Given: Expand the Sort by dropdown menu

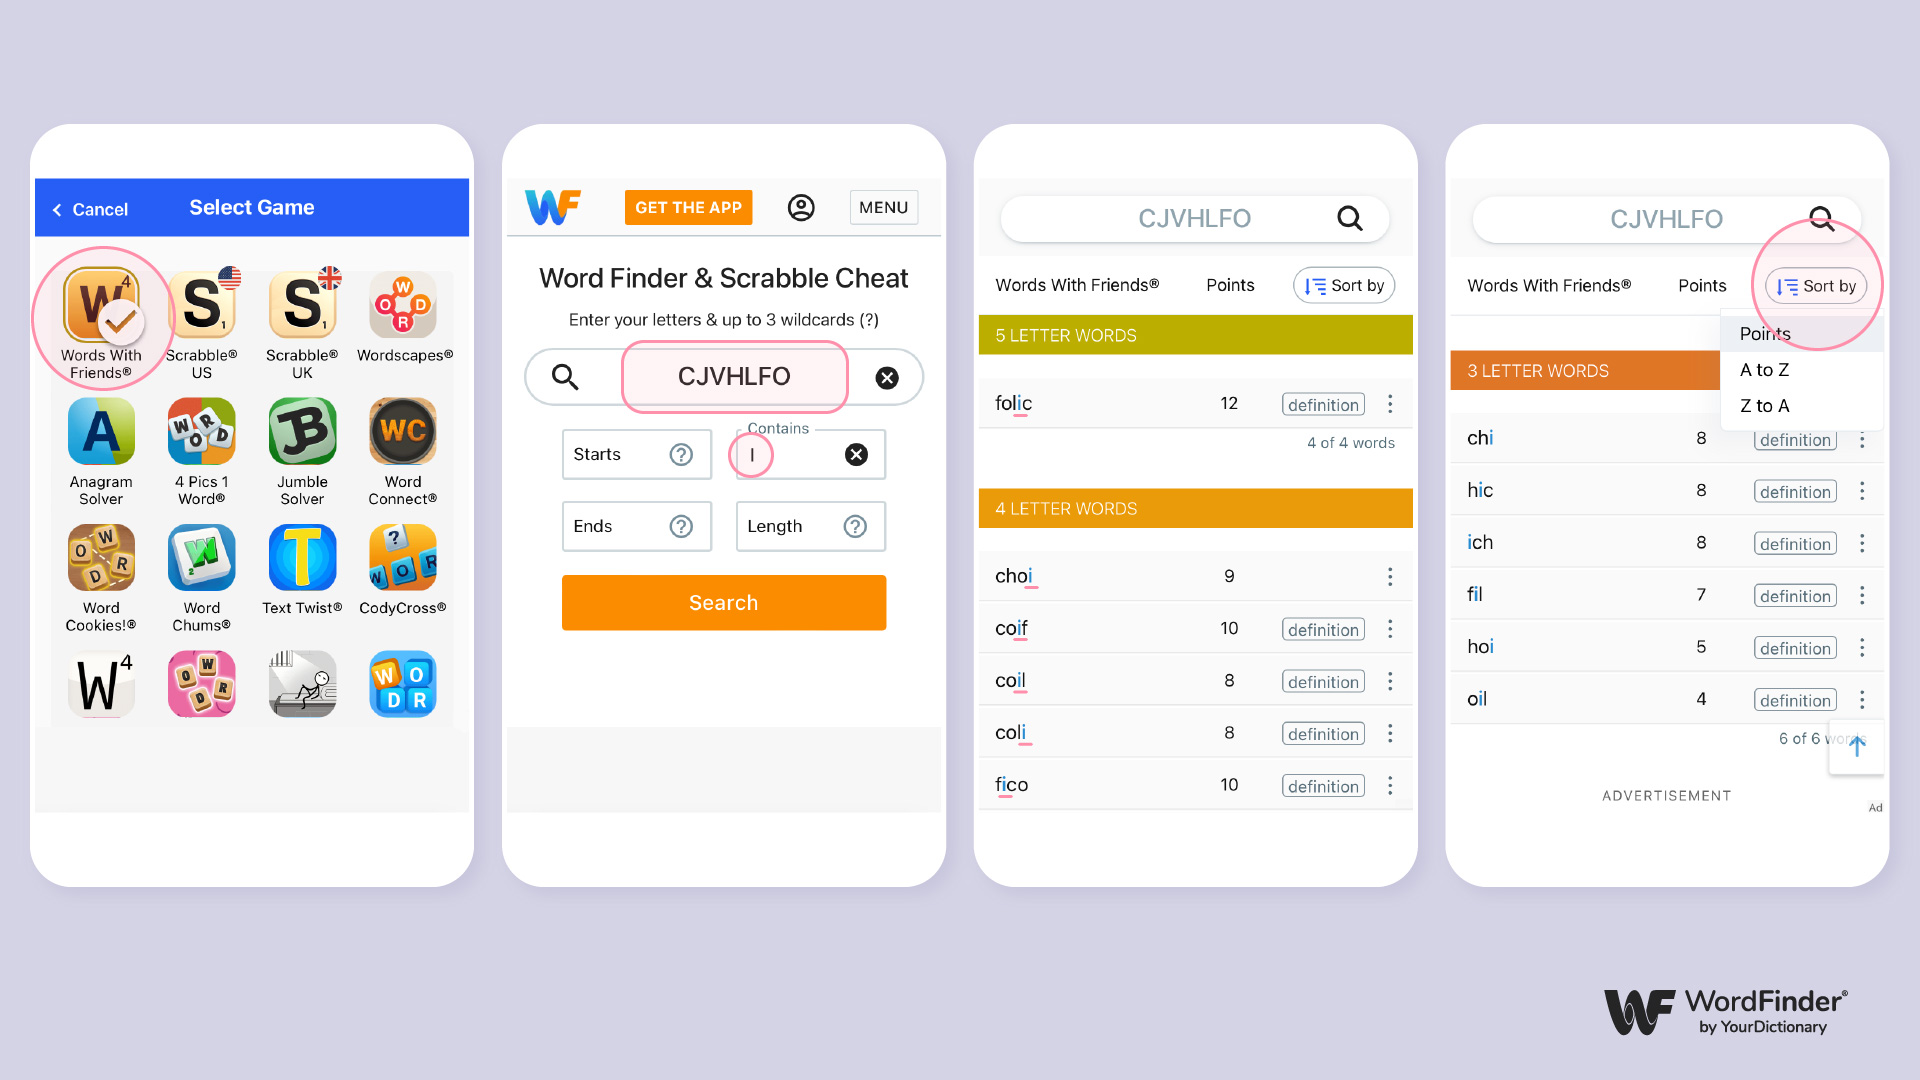Looking at the screenshot, I should click(x=1820, y=285).
